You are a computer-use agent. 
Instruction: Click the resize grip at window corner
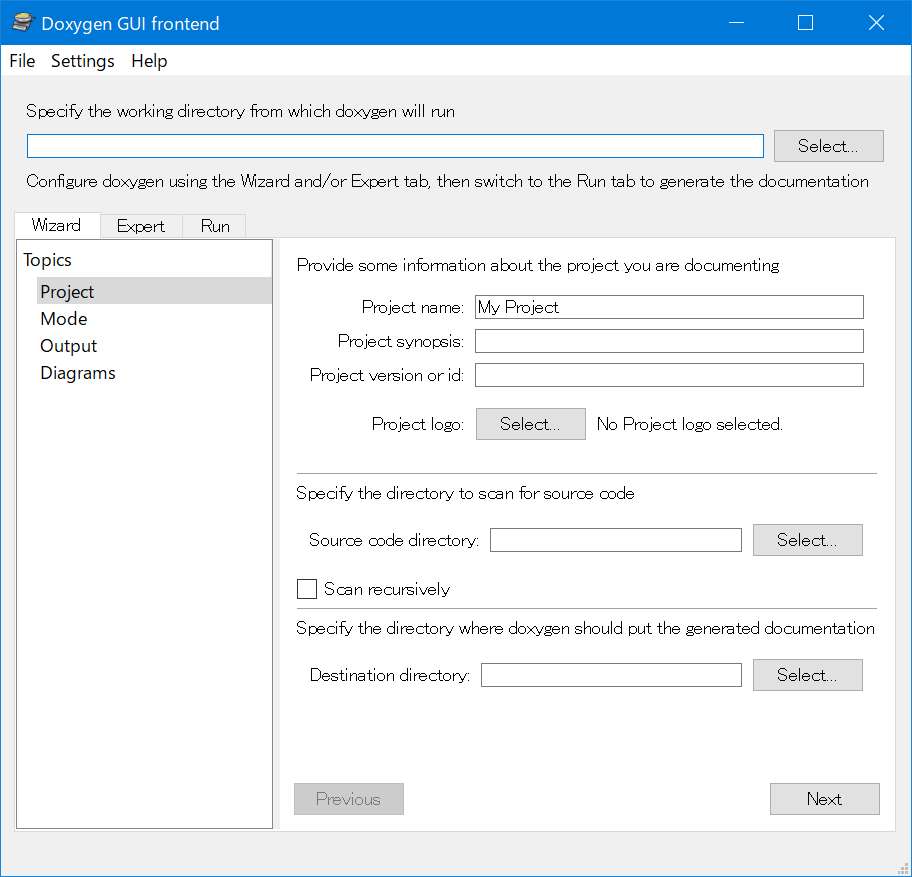[903, 868]
